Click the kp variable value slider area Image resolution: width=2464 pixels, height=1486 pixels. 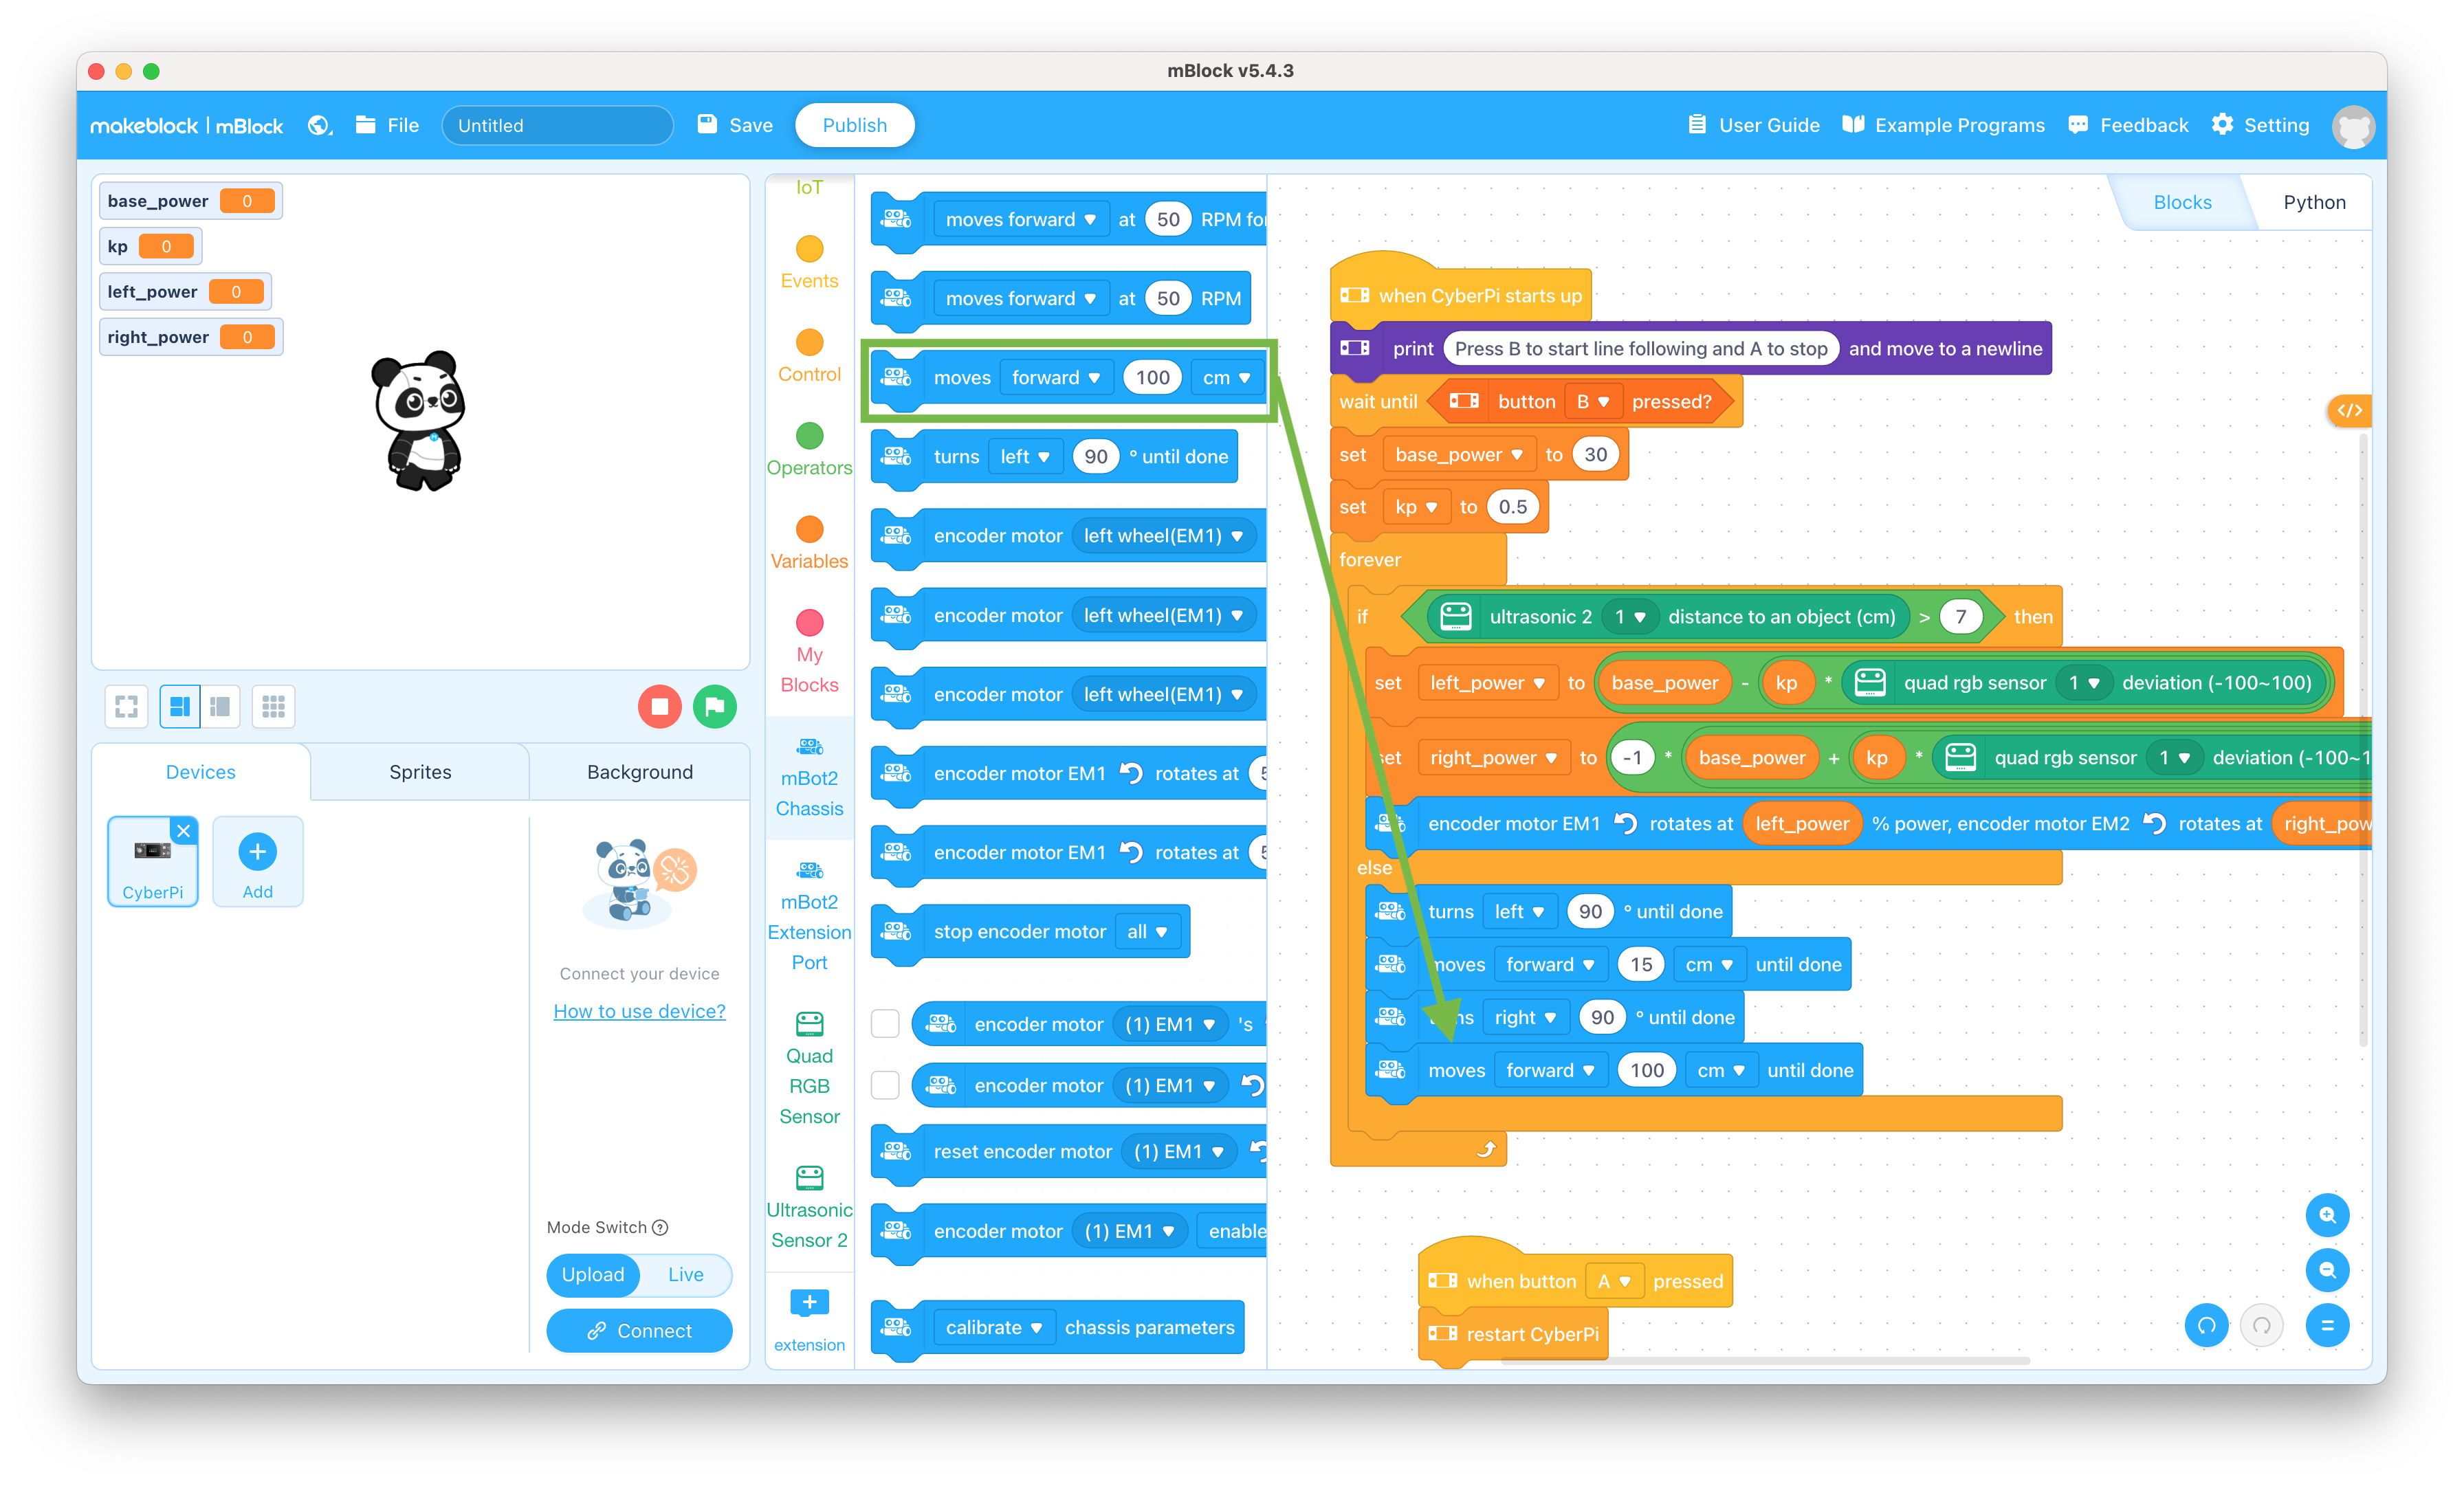pyautogui.click(x=164, y=246)
